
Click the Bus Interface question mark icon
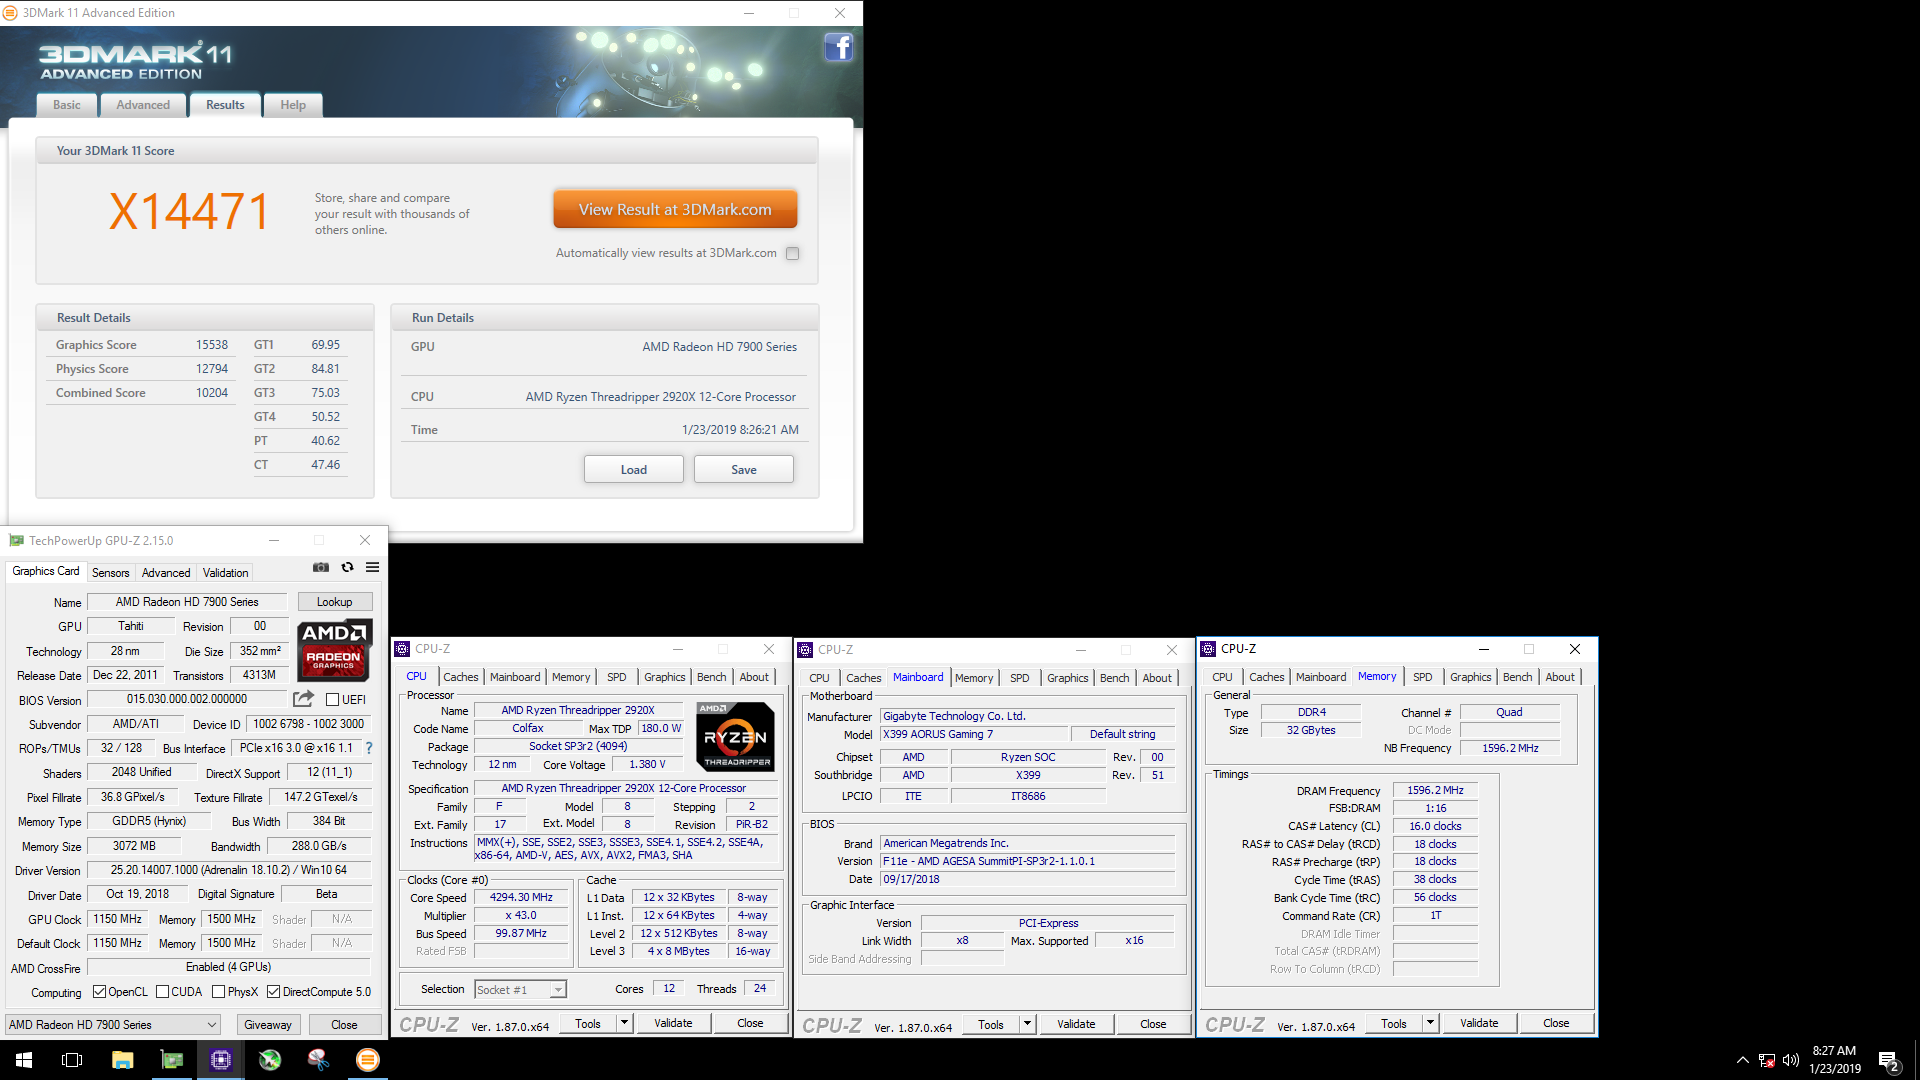pos(369,748)
